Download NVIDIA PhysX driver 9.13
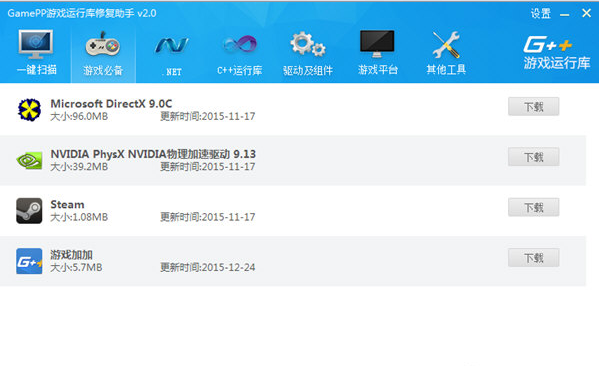Viewport: 599px width, 366px height. click(x=533, y=157)
